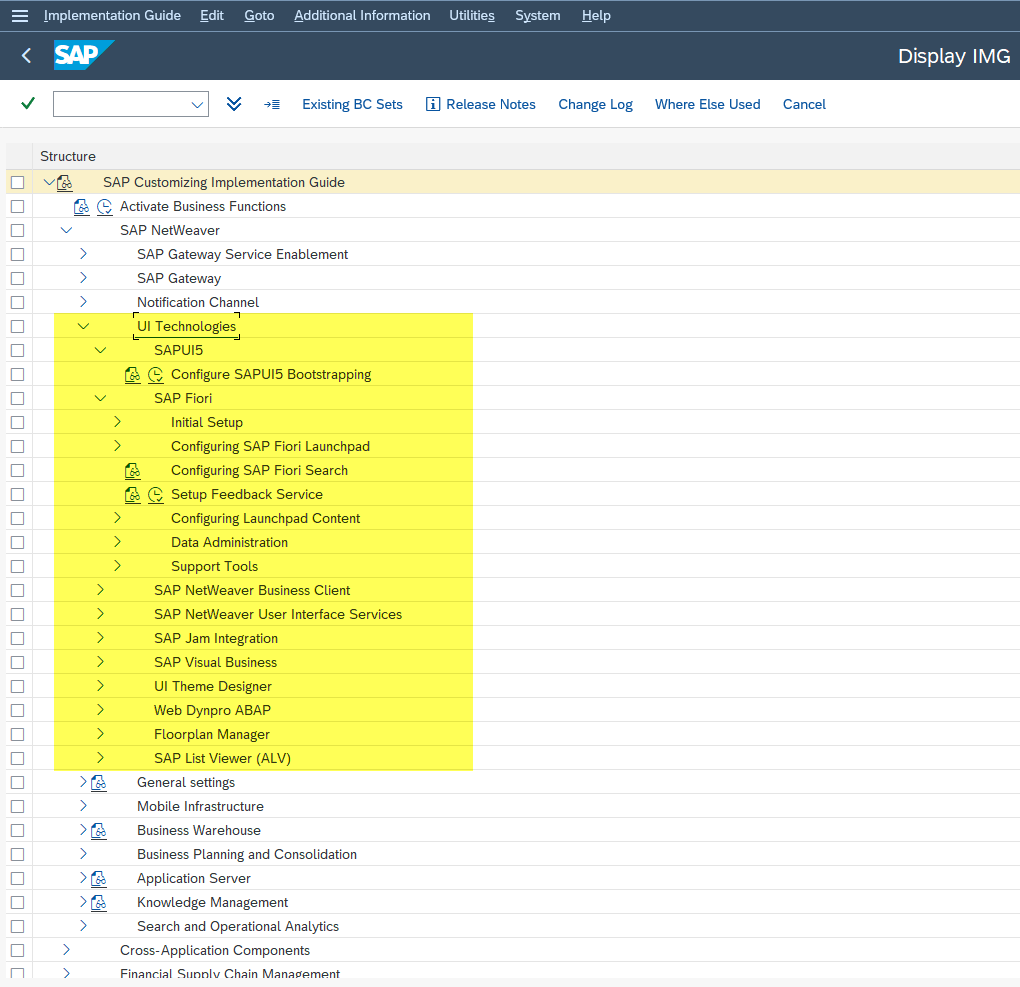This screenshot has width=1020, height=987.
Task: Click Where Else Used button
Action: coord(707,104)
